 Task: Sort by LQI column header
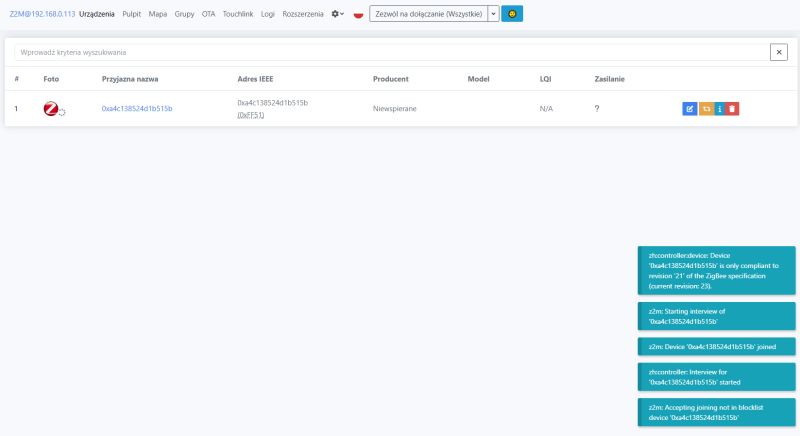coord(545,79)
